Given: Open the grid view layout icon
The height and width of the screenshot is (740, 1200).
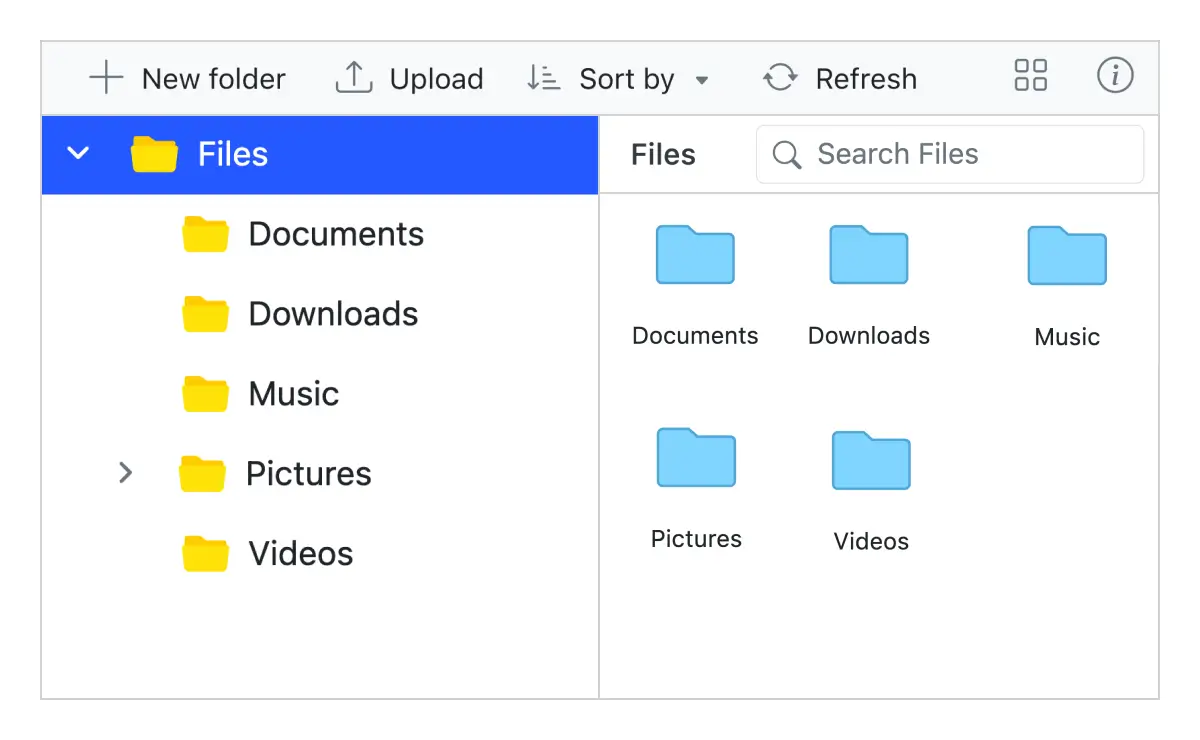Looking at the screenshot, I should click(1030, 76).
